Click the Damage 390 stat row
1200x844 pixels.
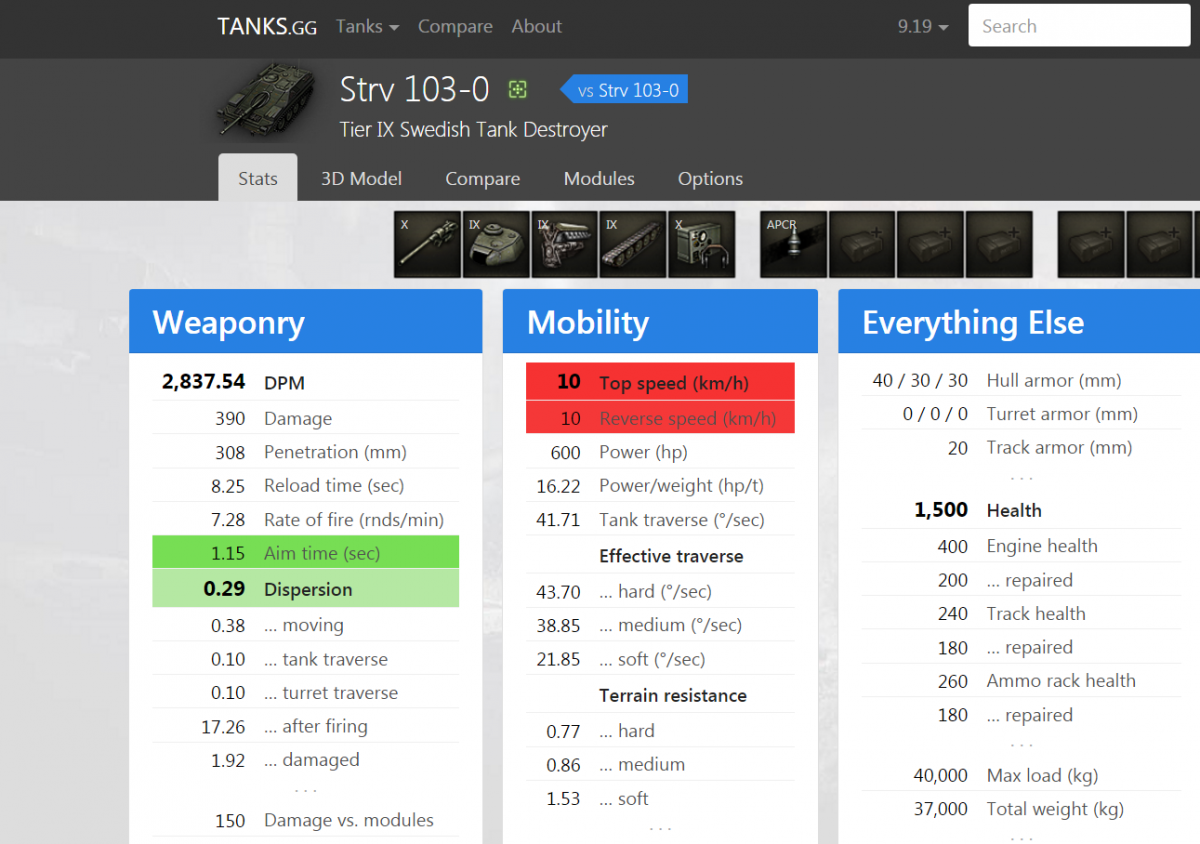coord(306,418)
